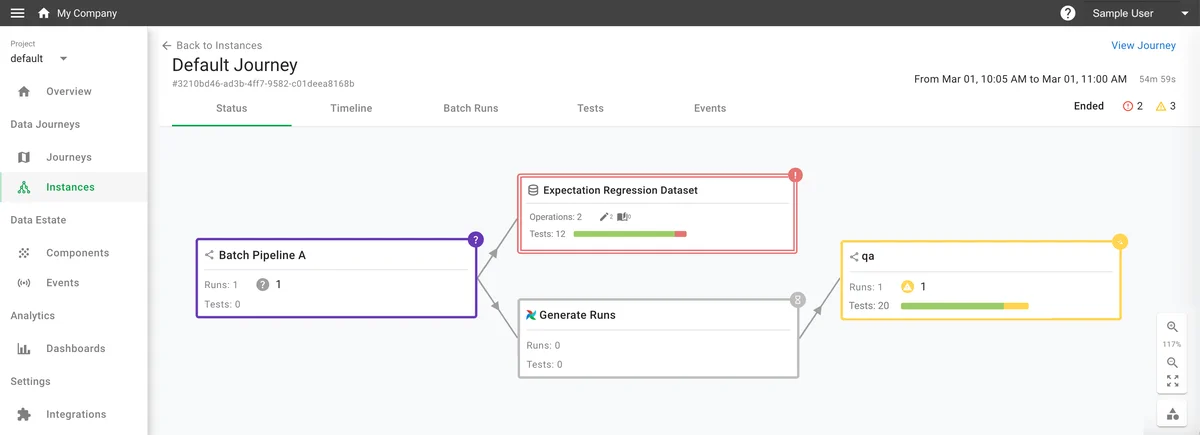Click the yellow warning icon in qa node
Screen dimensions: 1200x435
tap(907, 286)
